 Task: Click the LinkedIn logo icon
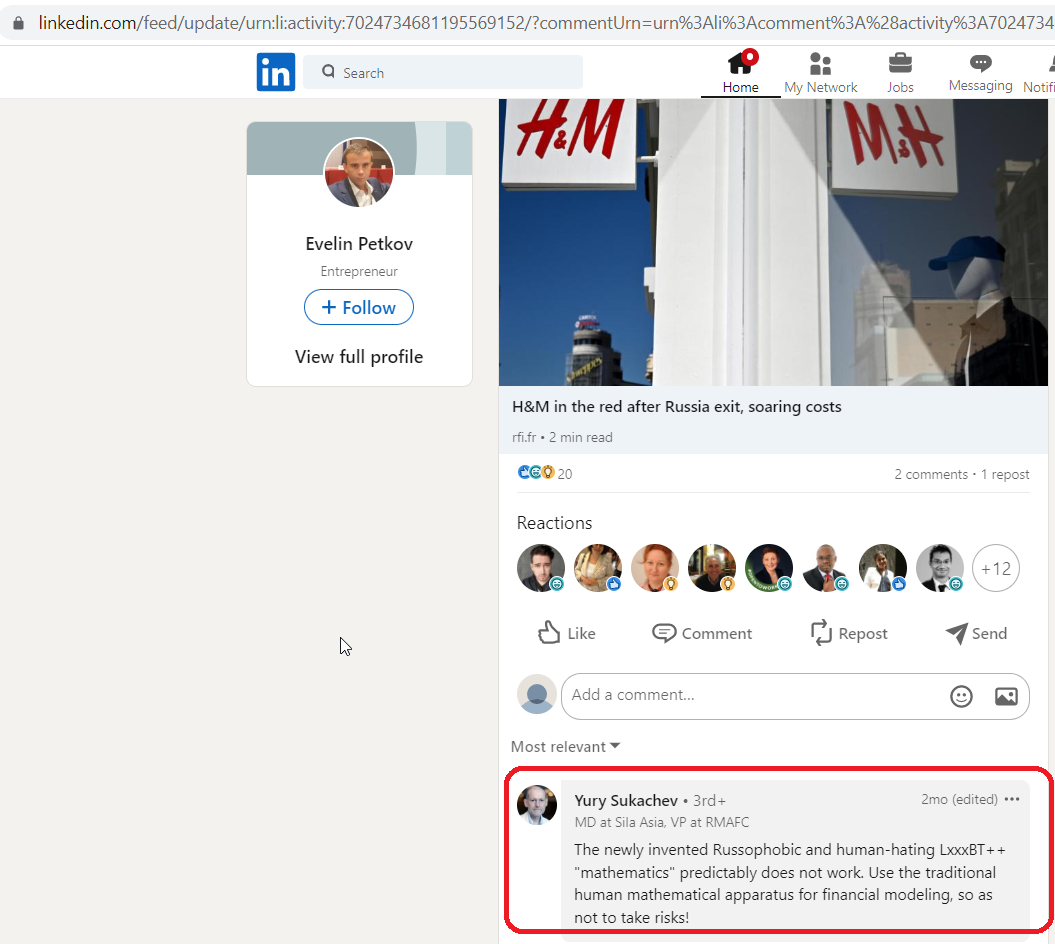(x=275, y=72)
